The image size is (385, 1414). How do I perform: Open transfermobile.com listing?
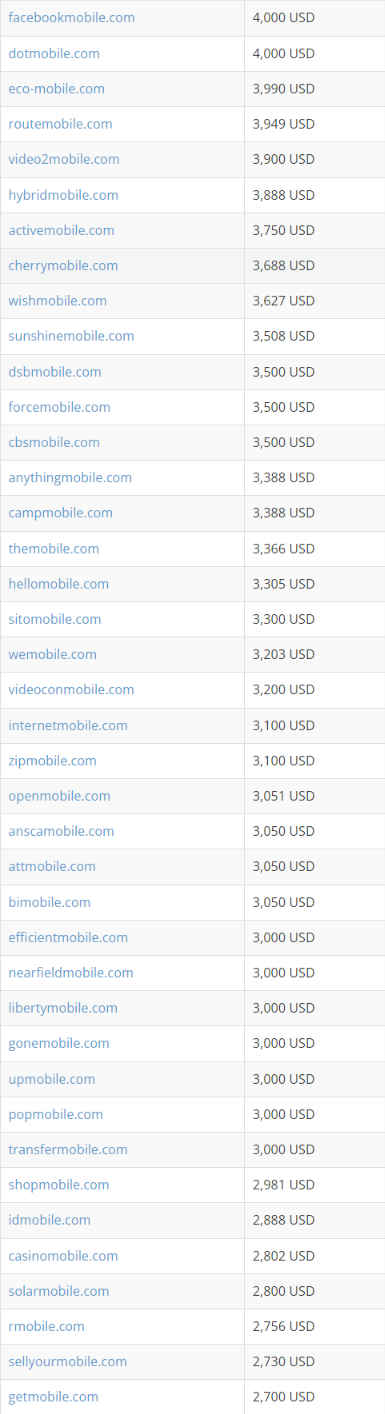pos(68,1149)
